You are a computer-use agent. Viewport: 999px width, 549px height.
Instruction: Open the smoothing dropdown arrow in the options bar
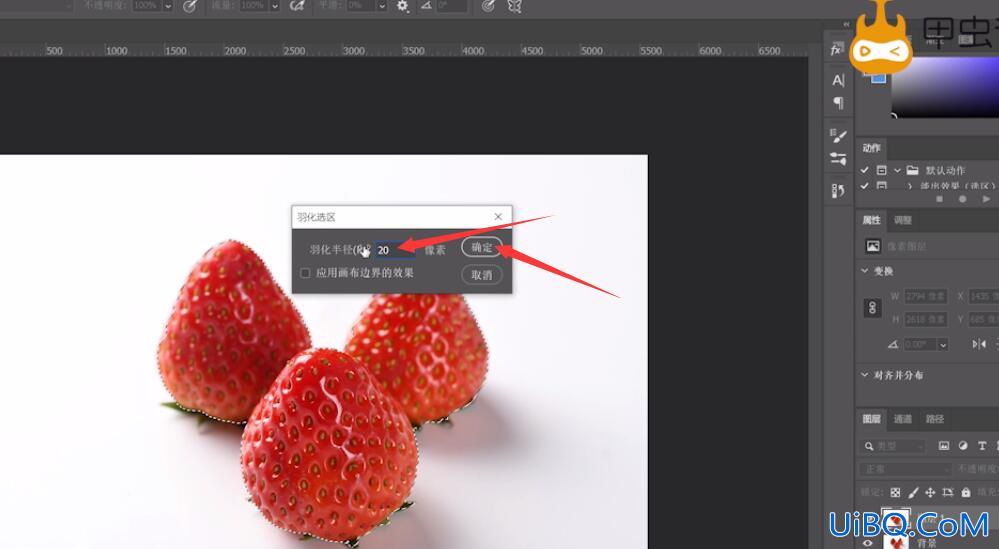[382, 6]
